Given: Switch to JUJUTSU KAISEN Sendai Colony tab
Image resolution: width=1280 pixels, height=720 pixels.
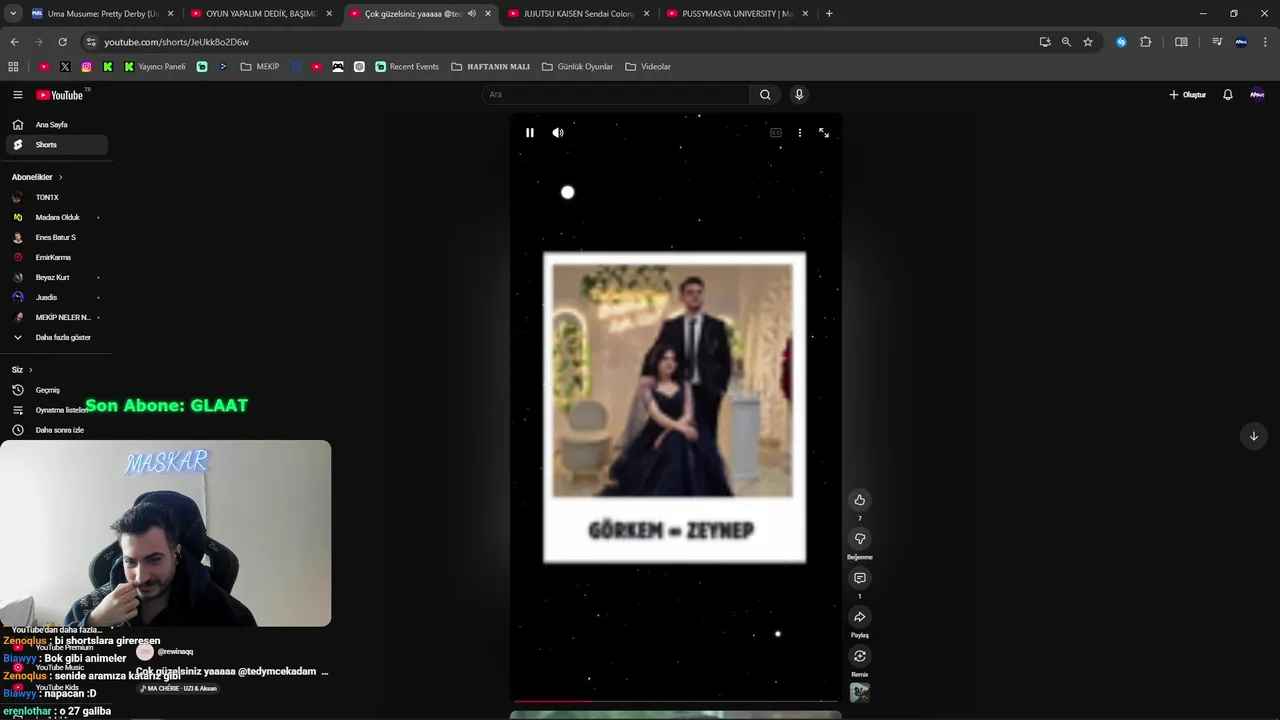Looking at the screenshot, I should click(579, 14).
